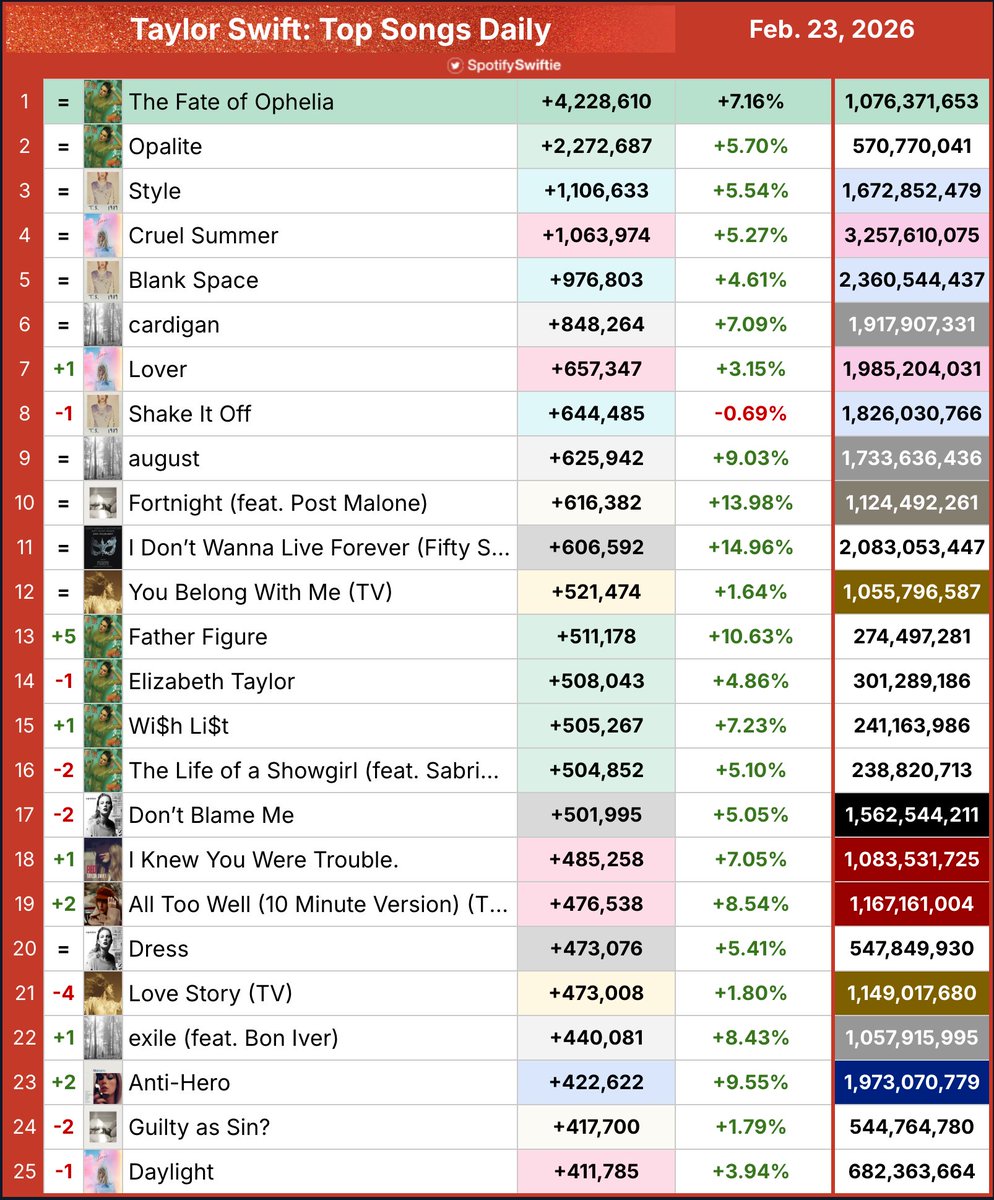This screenshot has height=1200, width=994.
Task: Click rank number '25' for Daylight
Action: click(23, 1172)
